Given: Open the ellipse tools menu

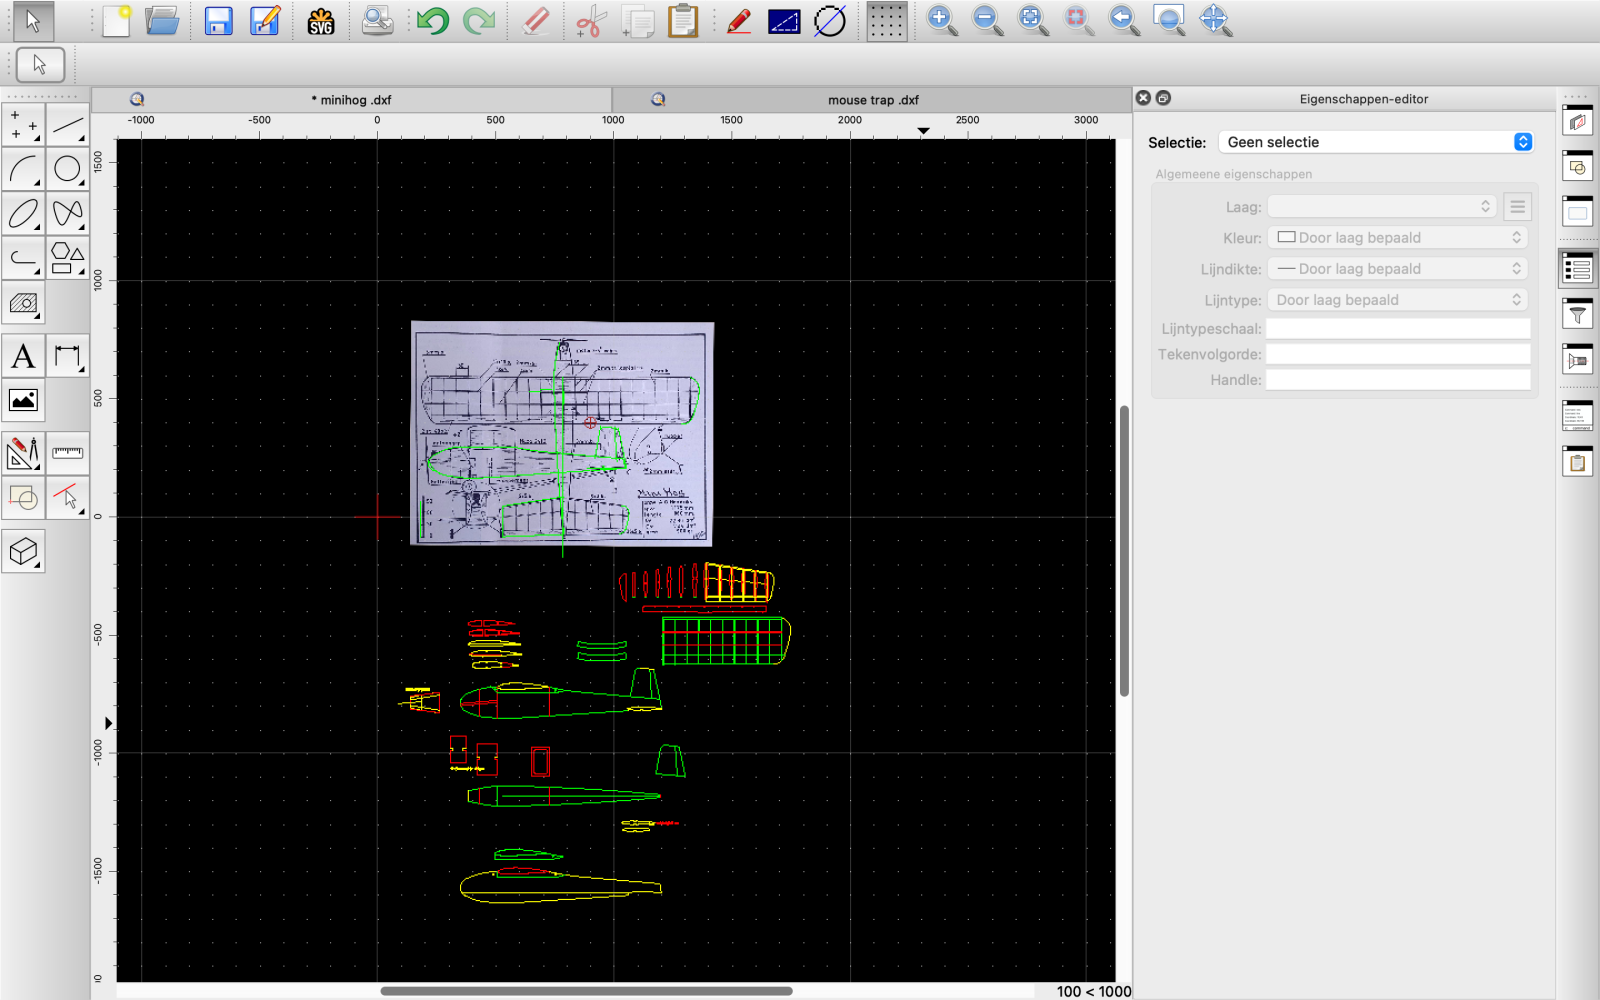Looking at the screenshot, I should click(x=23, y=213).
